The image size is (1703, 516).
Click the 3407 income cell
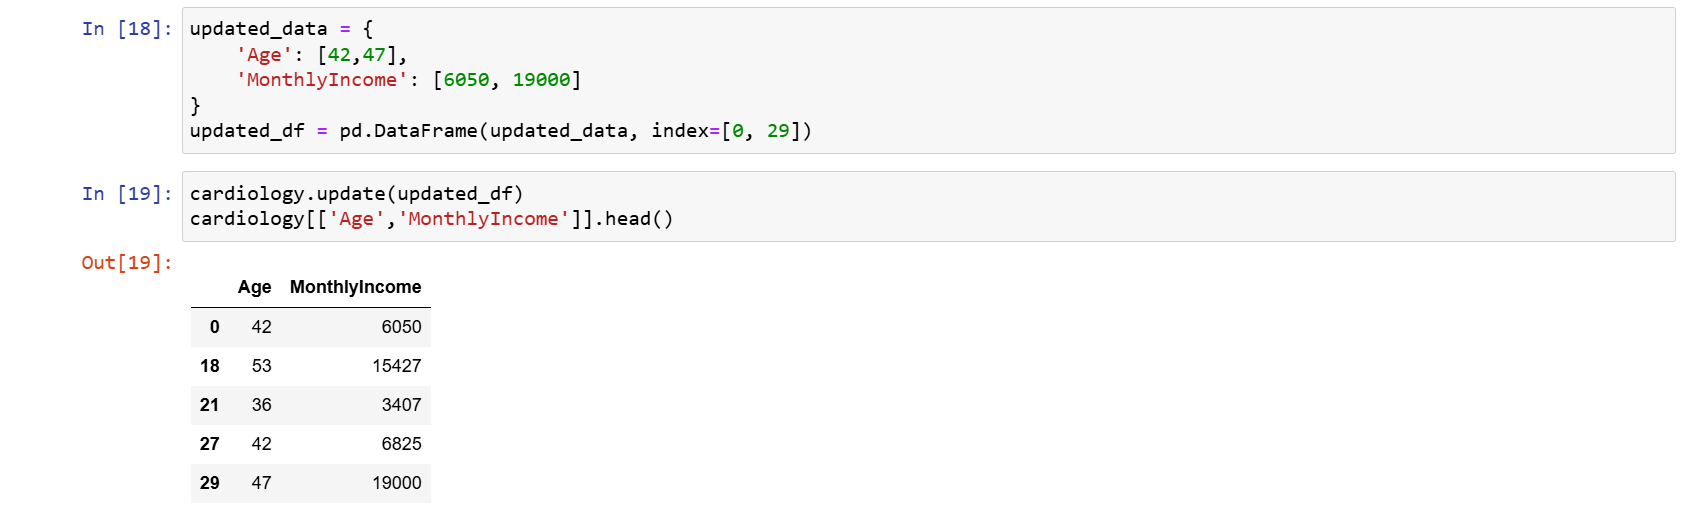401,405
